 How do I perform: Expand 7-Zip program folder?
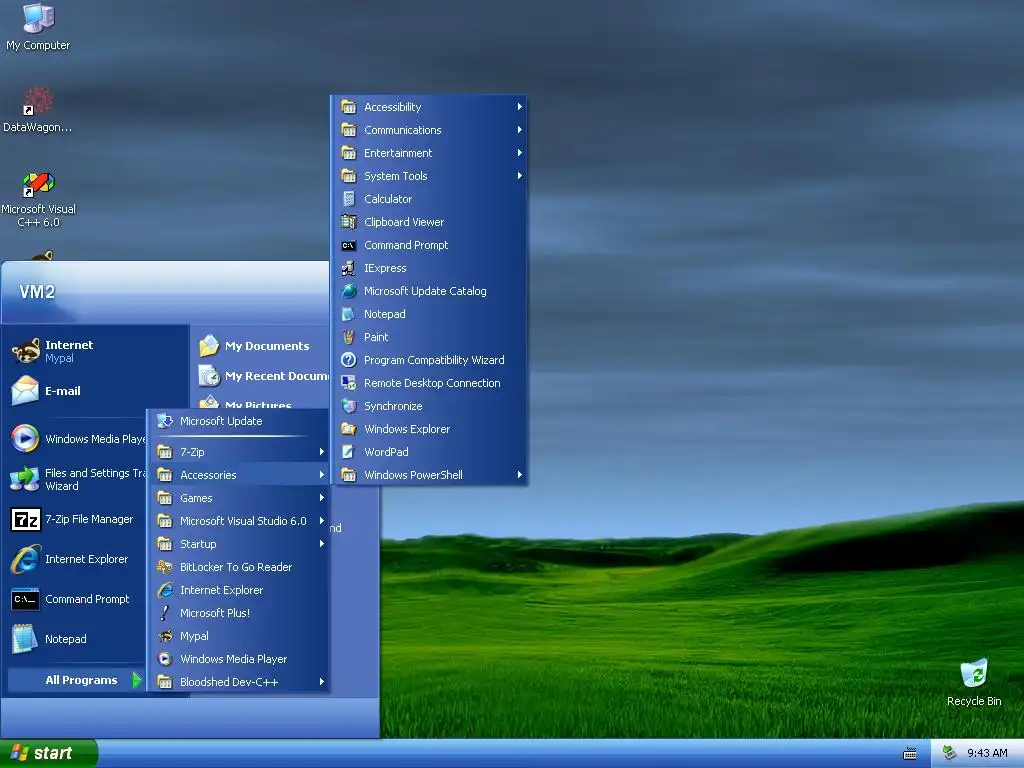(x=238, y=452)
